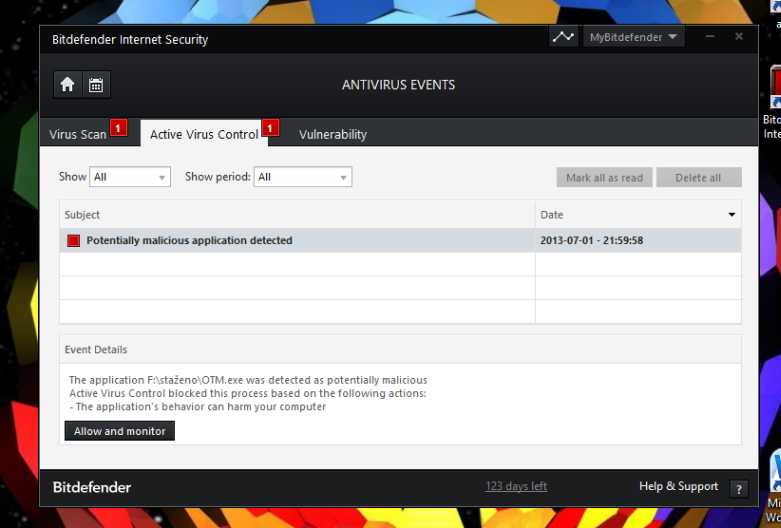Expand the Show period dropdown
This screenshot has height=528, width=781.
(303, 177)
